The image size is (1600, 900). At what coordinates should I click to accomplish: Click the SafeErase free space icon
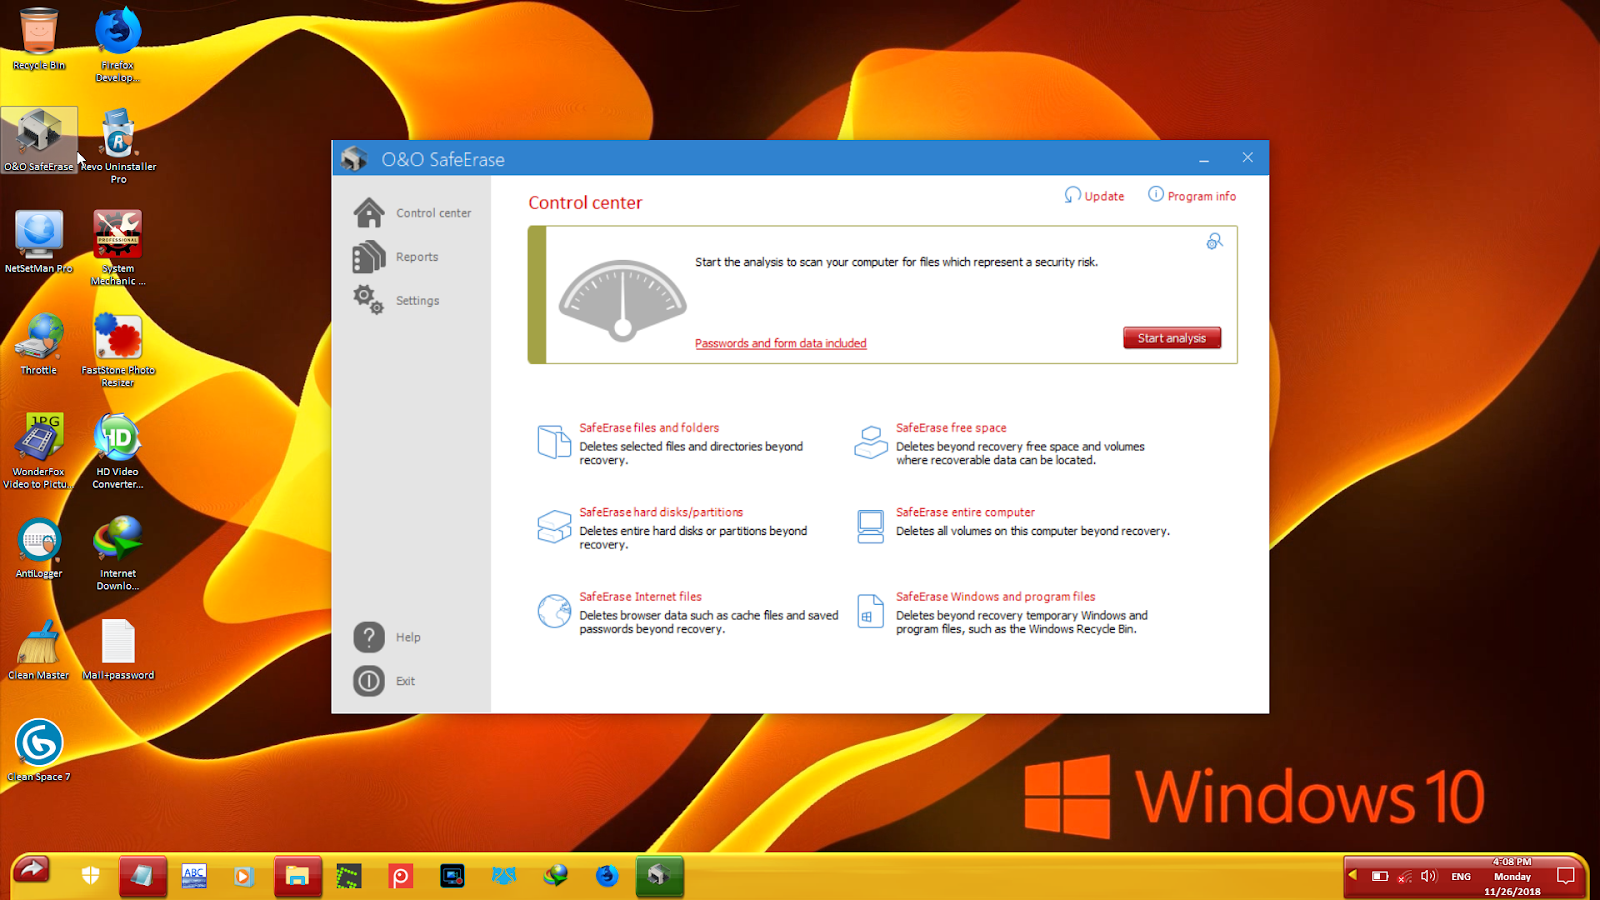click(871, 441)
